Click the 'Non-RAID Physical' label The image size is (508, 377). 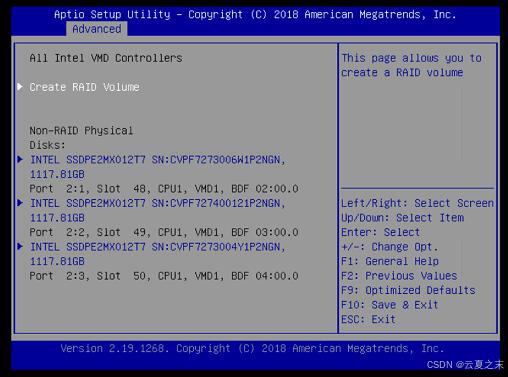pyautogui.click(x=81, y=131)
